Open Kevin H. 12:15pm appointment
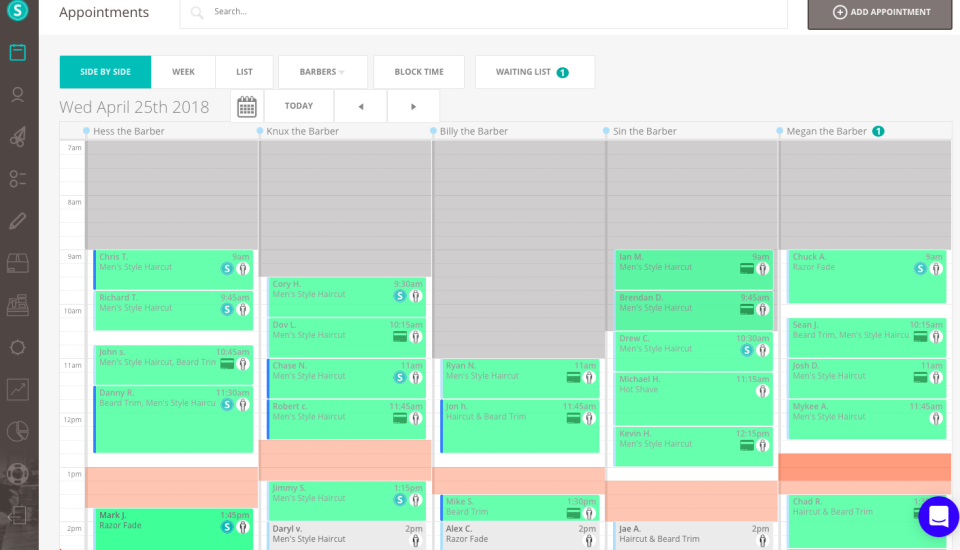Image resolution: width=960 pixels, height=550 pixels. coord(693,446)
